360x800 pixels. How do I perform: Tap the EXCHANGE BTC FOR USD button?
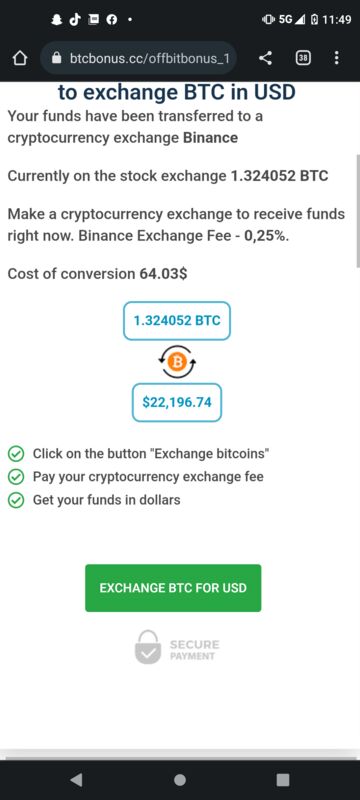pos(173,588)
